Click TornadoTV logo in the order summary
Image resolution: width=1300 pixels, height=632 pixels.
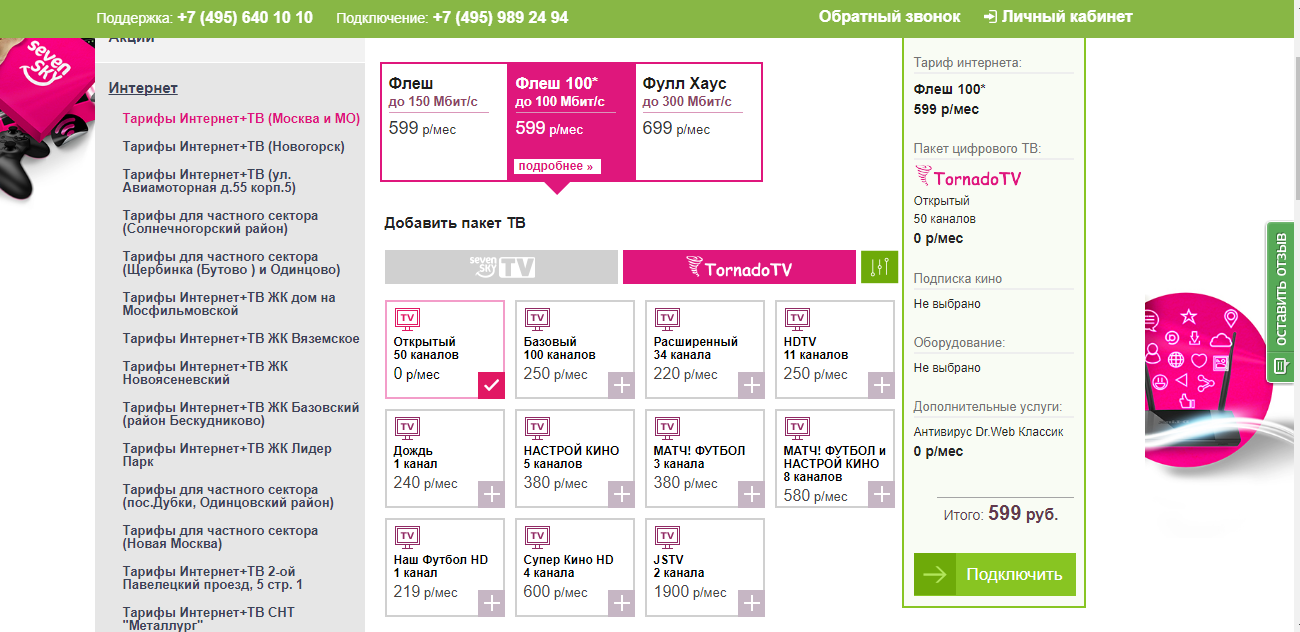point(968,178)
